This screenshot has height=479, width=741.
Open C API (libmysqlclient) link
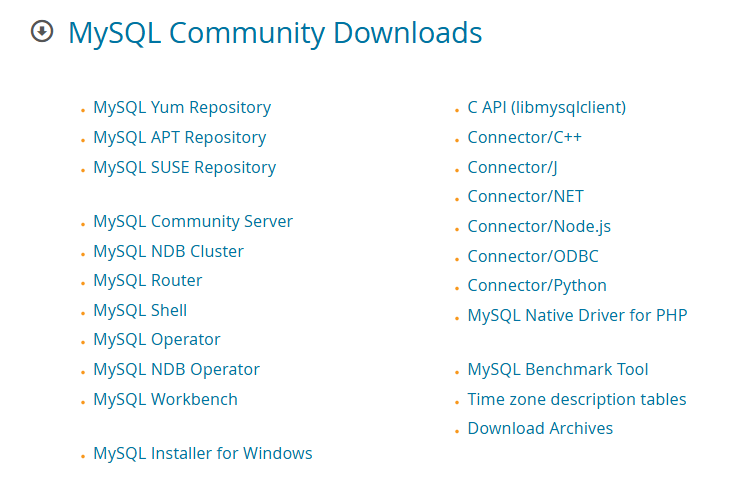point(546,108)
